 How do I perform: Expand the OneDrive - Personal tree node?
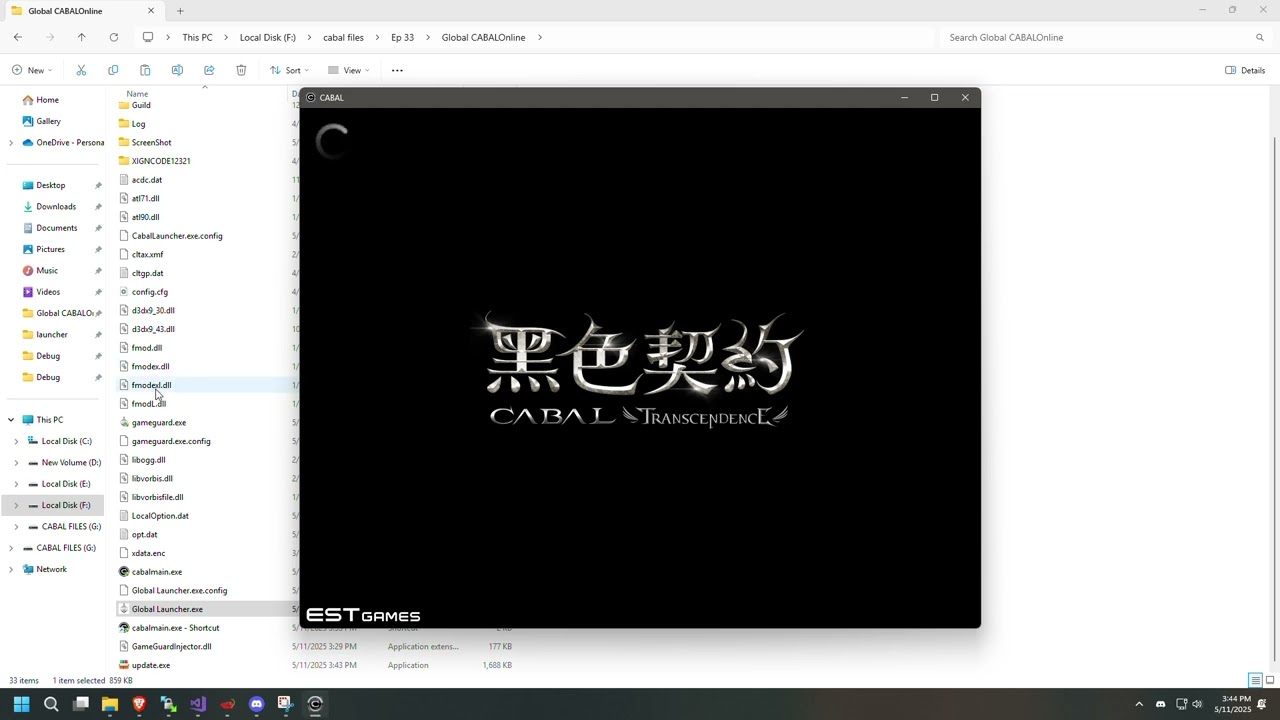(11, 143)
